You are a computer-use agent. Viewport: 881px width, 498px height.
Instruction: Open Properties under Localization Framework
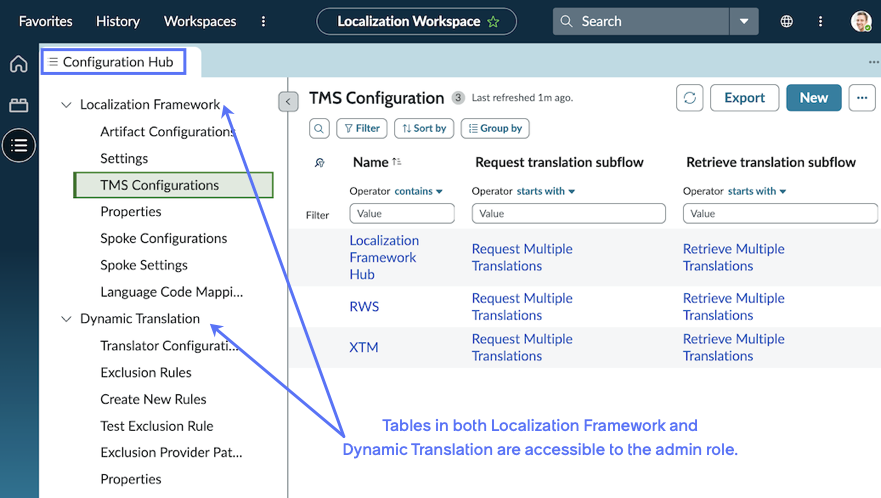pos(130,211)
